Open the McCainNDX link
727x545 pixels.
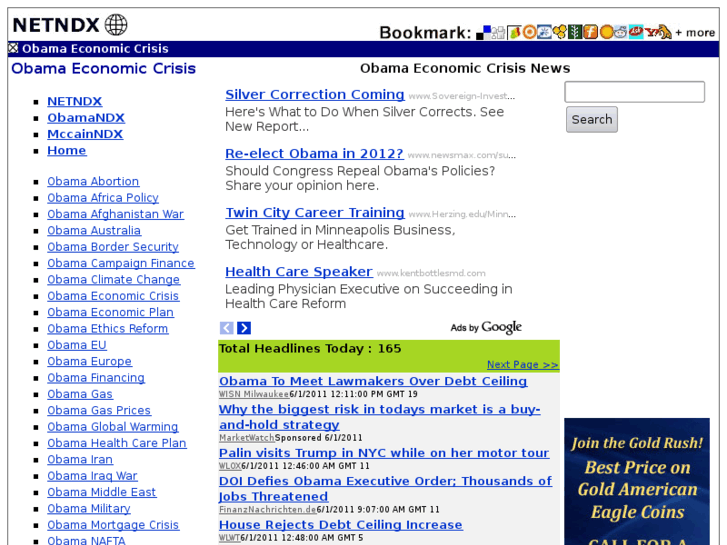[x=85, y=134]
